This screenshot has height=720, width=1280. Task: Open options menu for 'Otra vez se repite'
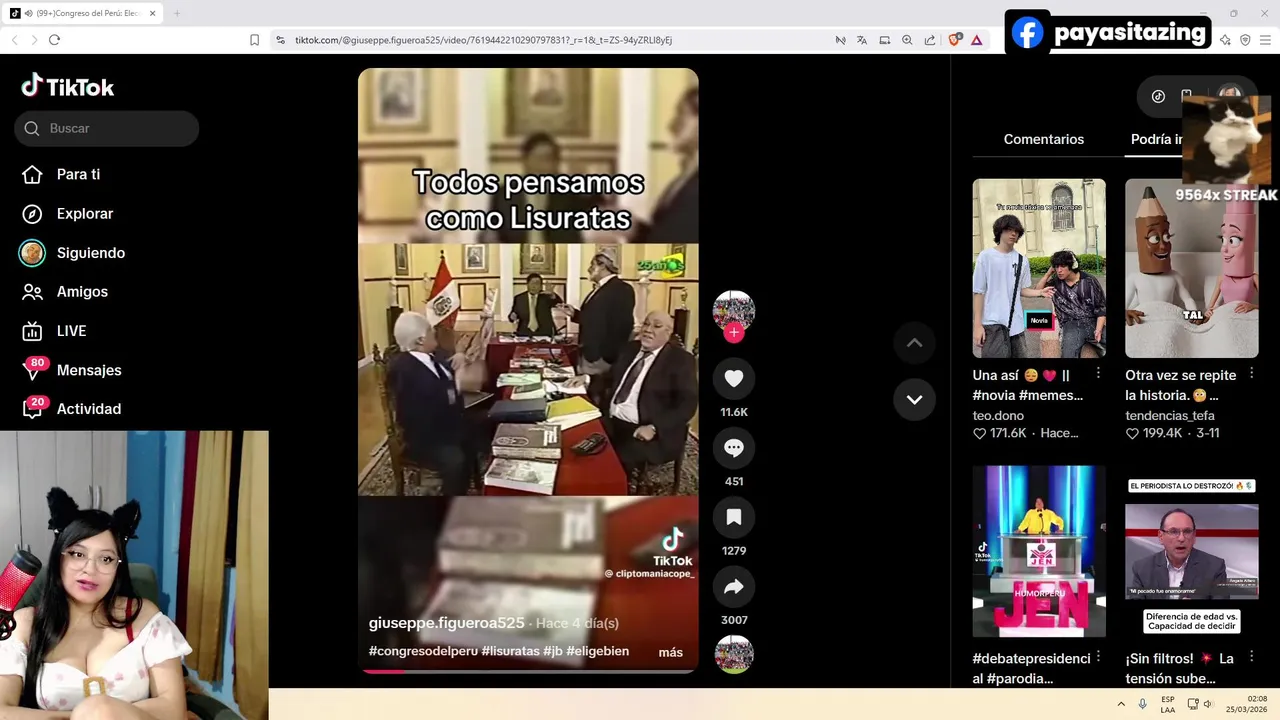1250,373
